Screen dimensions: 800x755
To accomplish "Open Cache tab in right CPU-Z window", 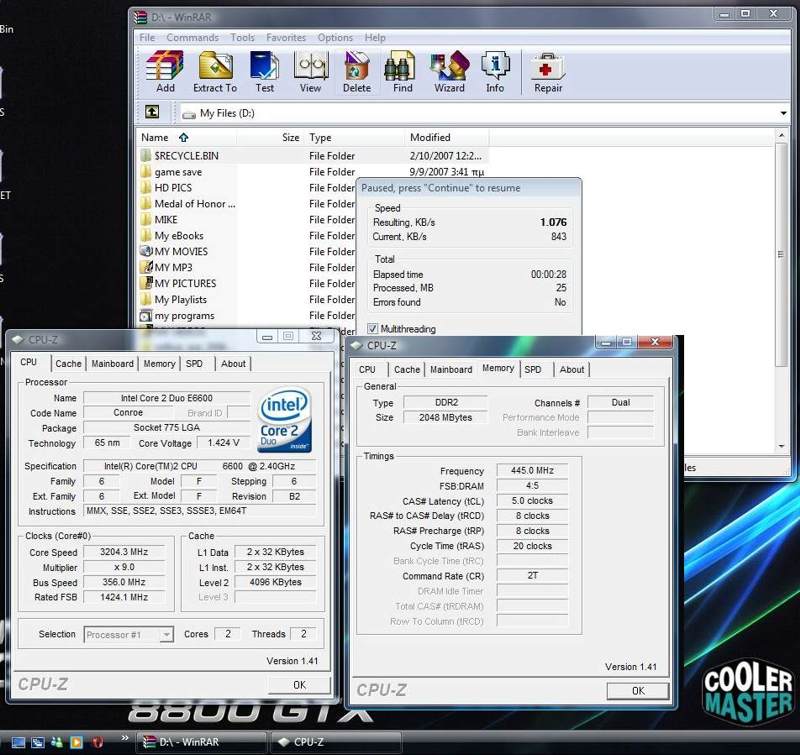I will (407, 369).
